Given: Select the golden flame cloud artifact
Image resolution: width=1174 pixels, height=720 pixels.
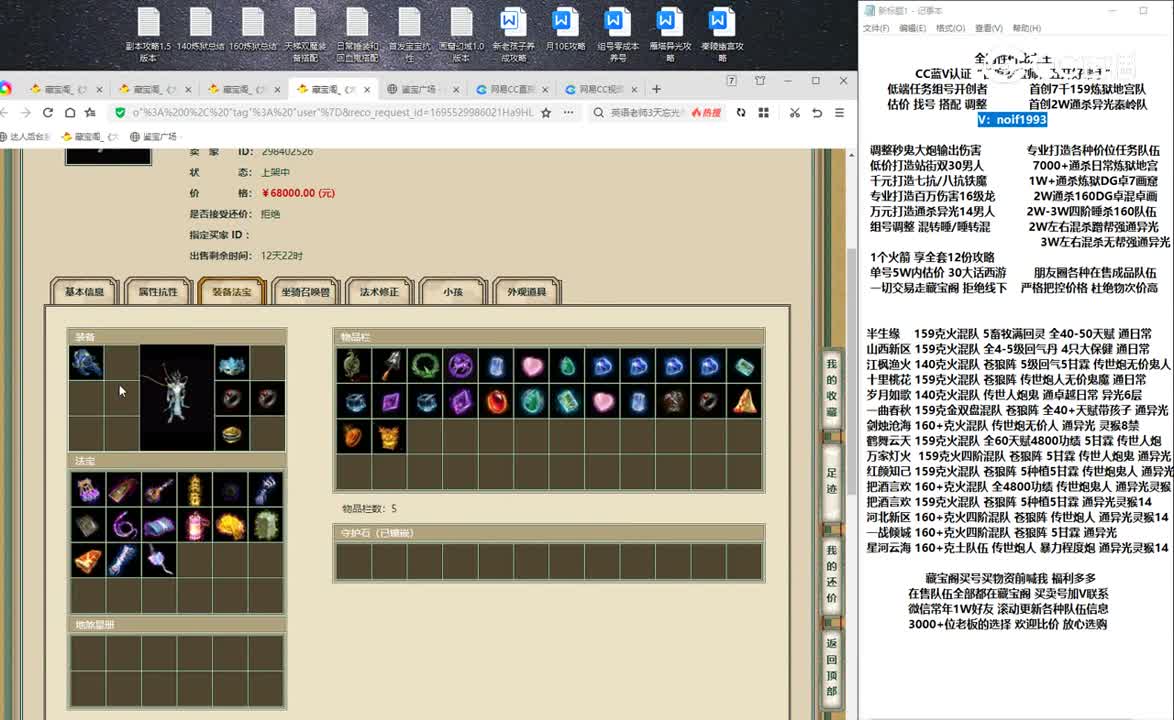Looking at the screenshot, I should (x=230, y=525).
